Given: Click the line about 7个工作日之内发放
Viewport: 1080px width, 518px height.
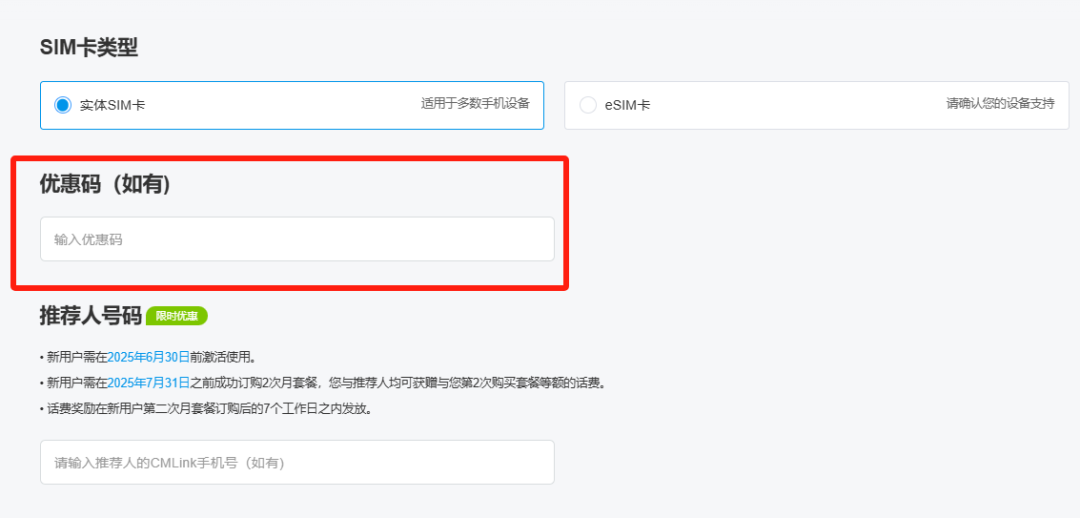Looking at the screenshot, I should click(206, 409).
